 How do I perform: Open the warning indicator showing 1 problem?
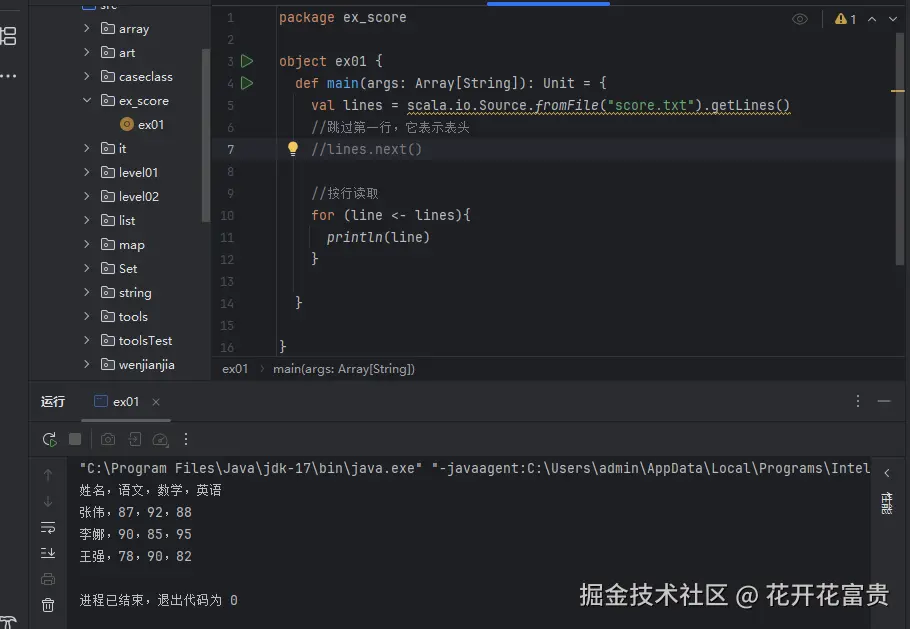pyautogui.click(x=845, y=19)
